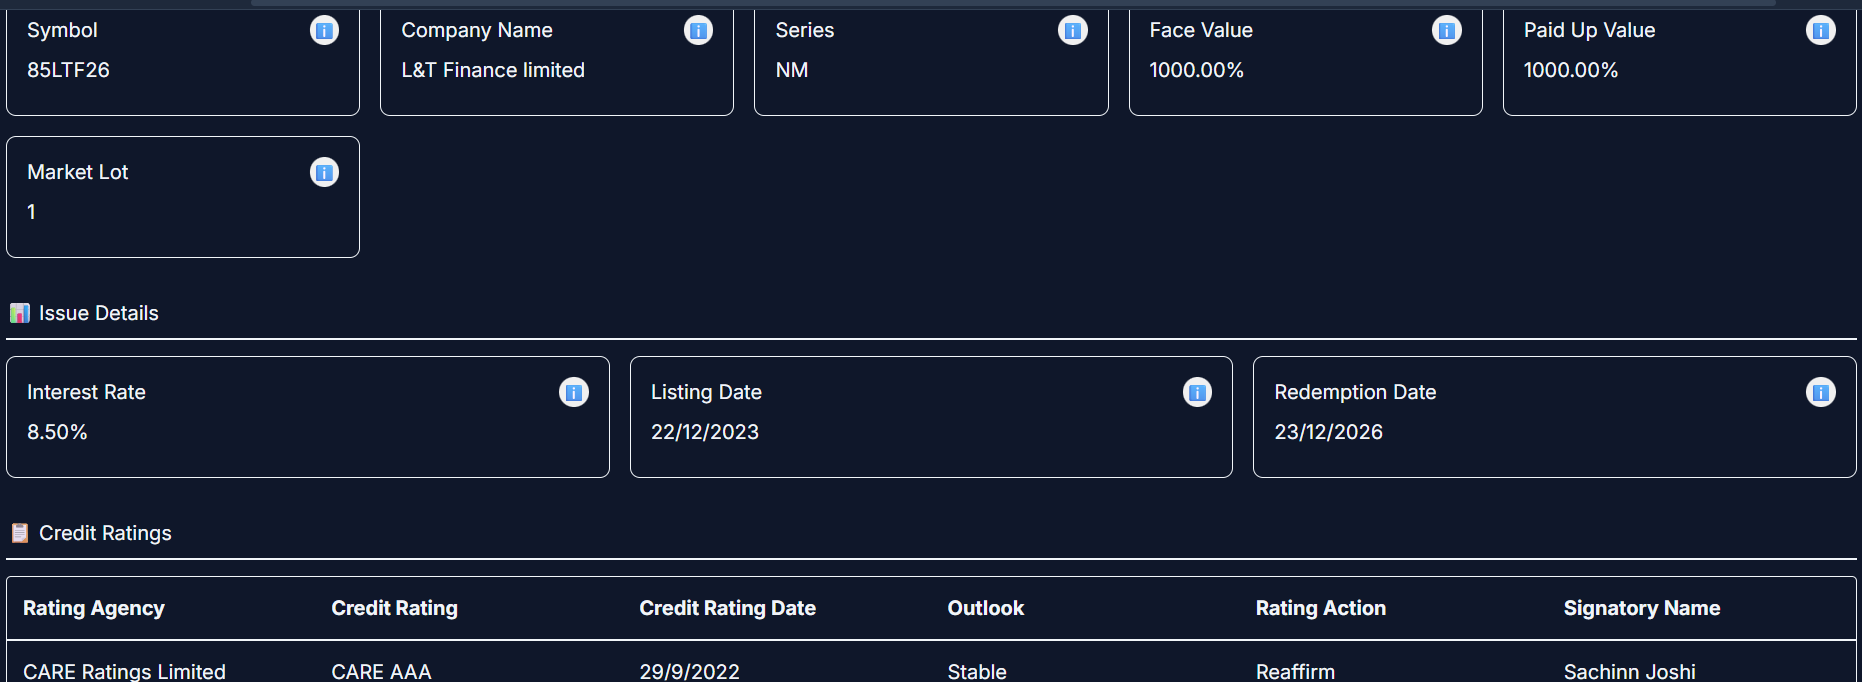Click the Rating Action column header
This screenshot has height=682, width=1862.
click(x=1320, y=608)
